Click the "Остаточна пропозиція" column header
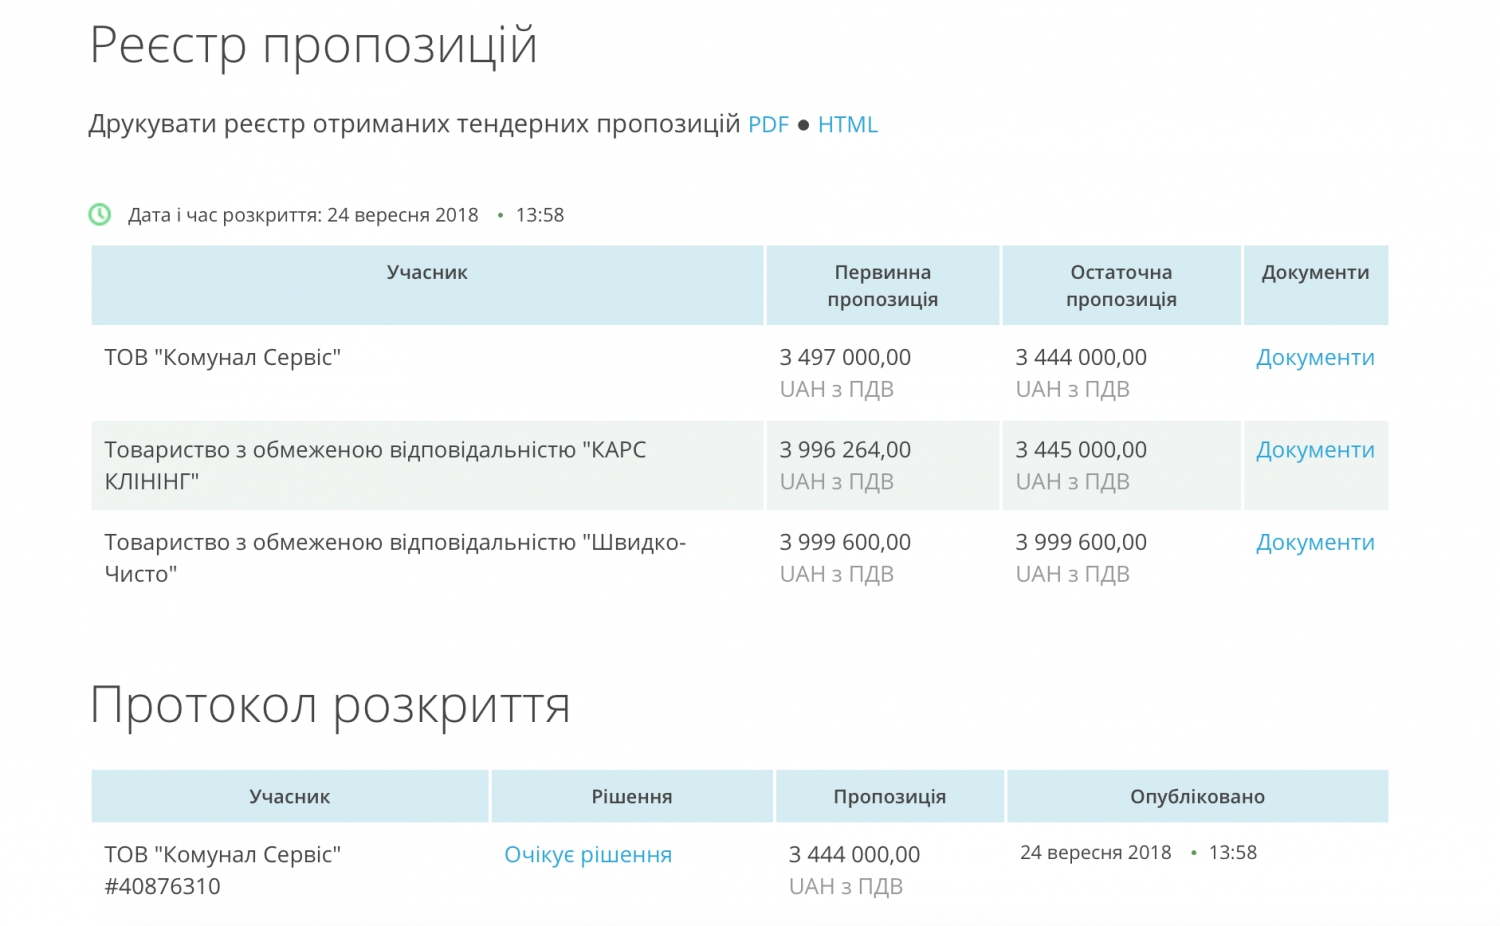The image size is (1500, 926). [x=1120, y=285]
